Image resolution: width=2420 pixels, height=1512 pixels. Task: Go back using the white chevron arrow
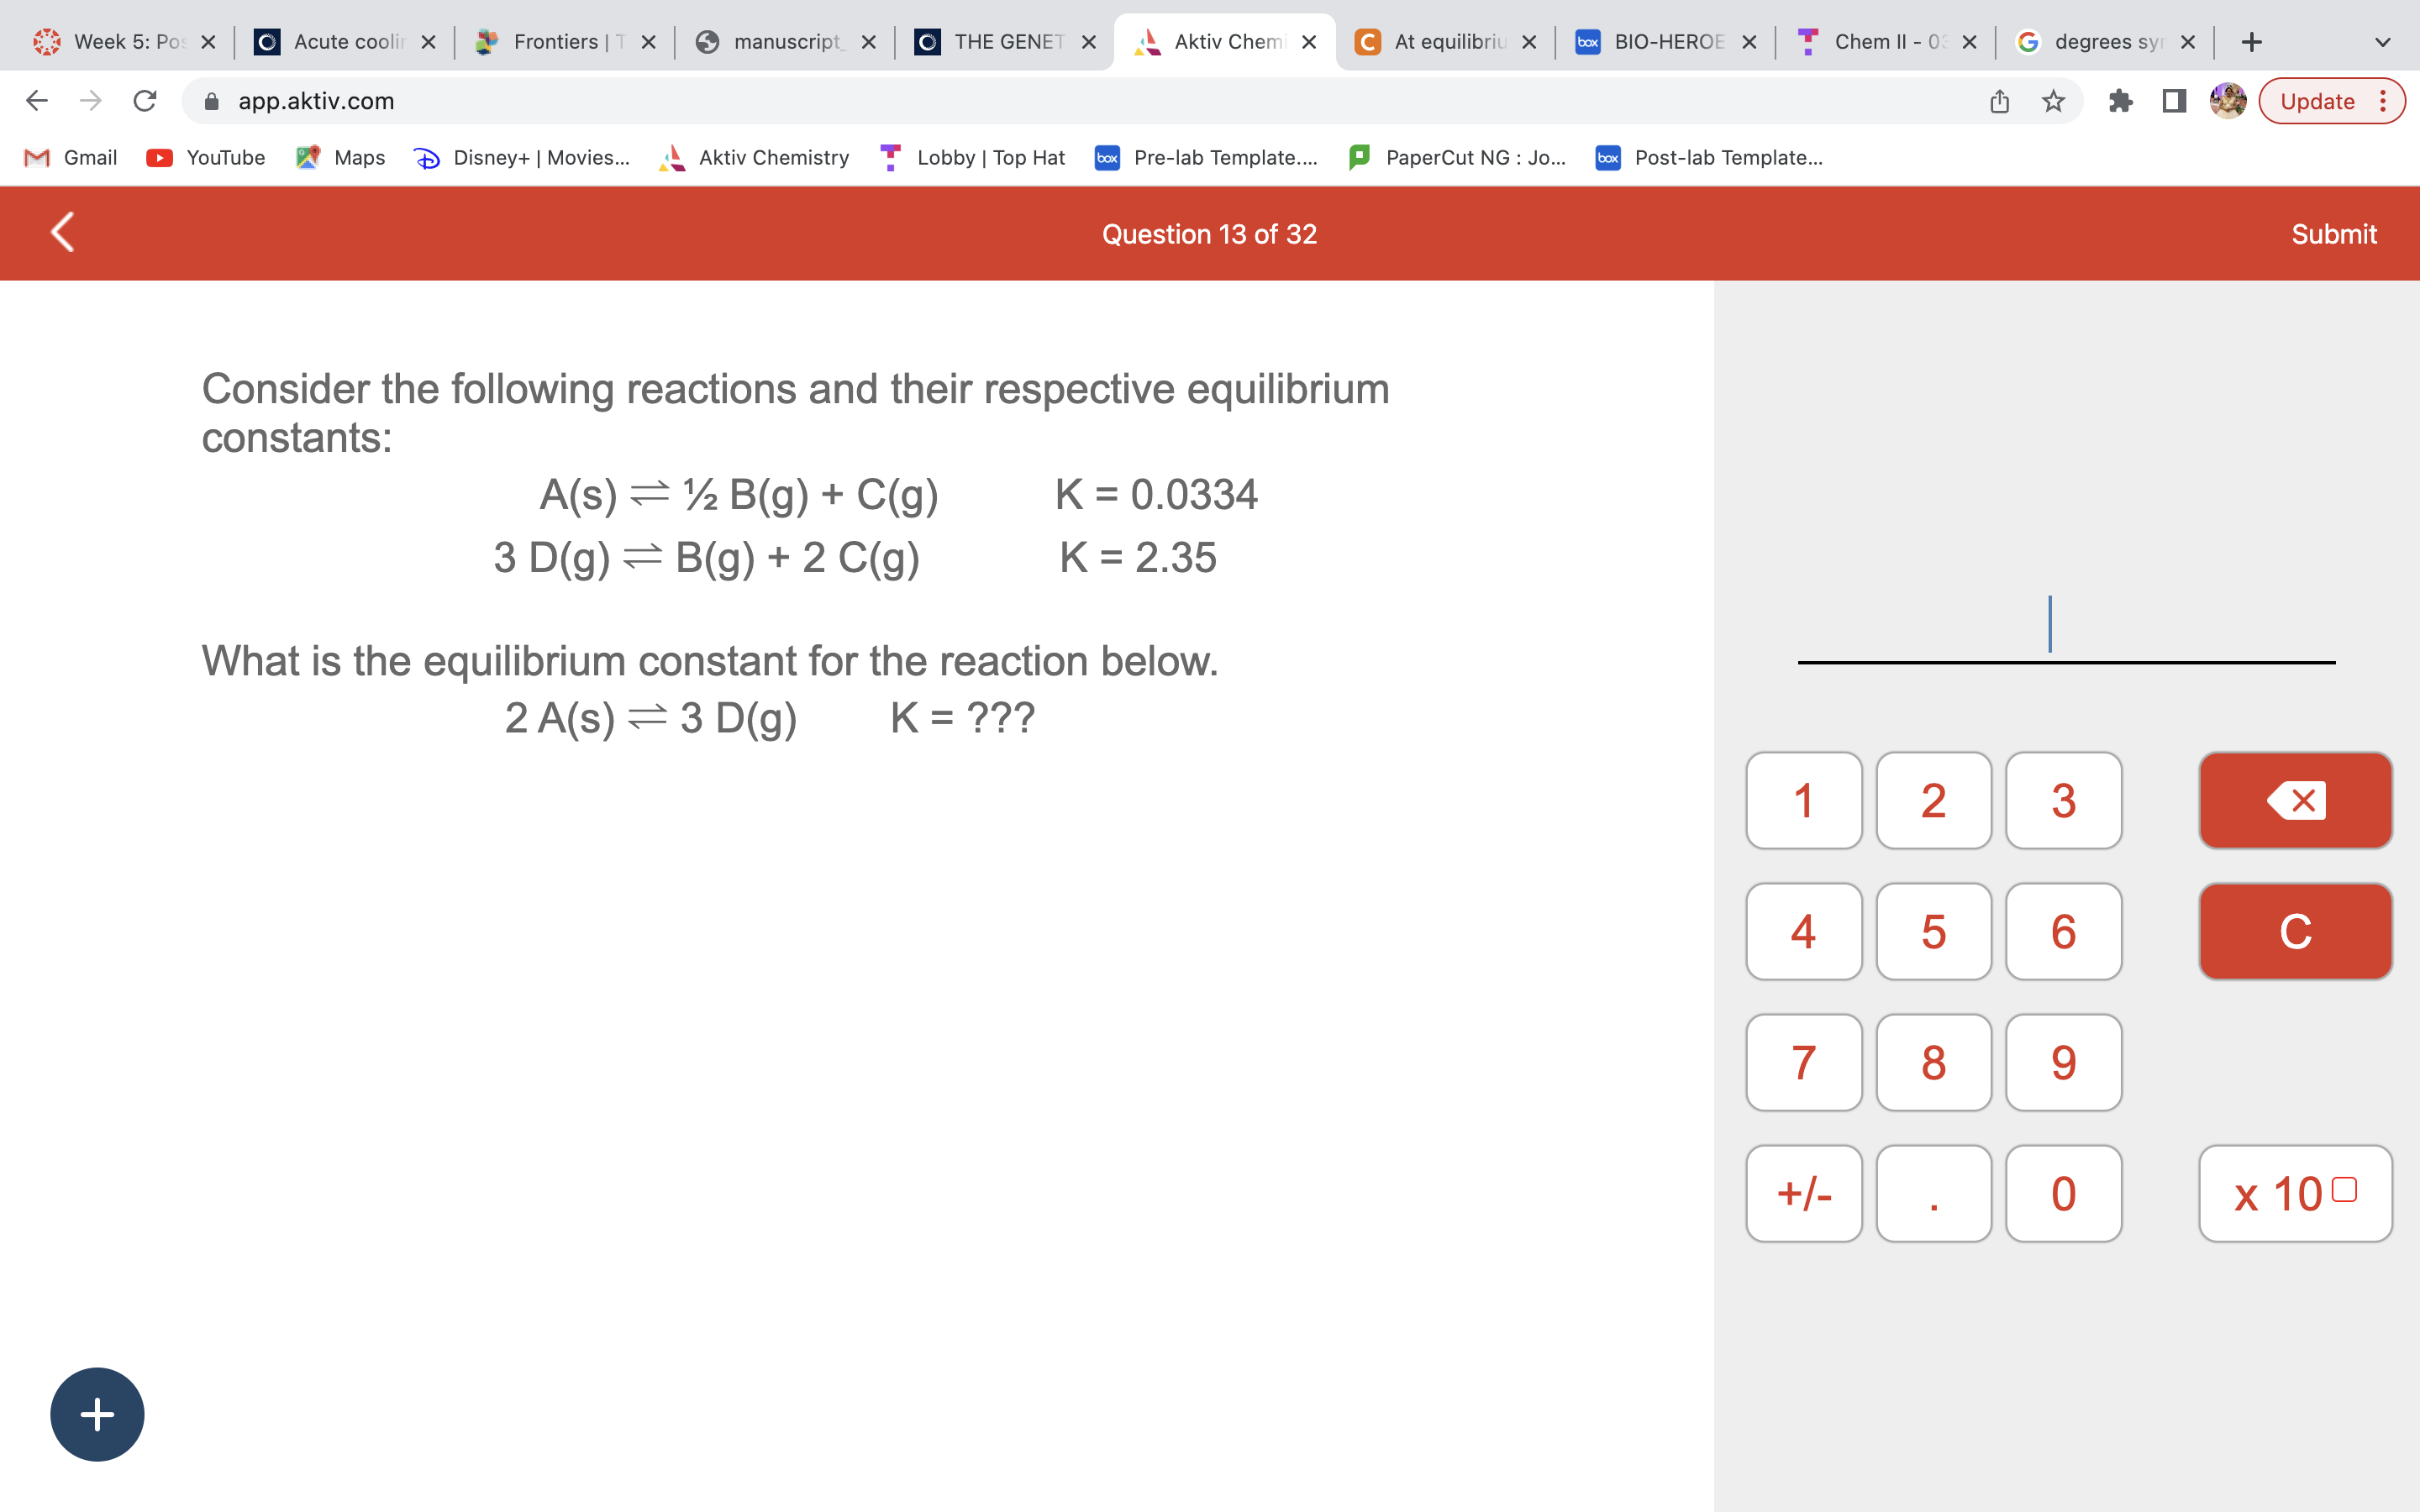pyautogui.click(x=62, y=233)
